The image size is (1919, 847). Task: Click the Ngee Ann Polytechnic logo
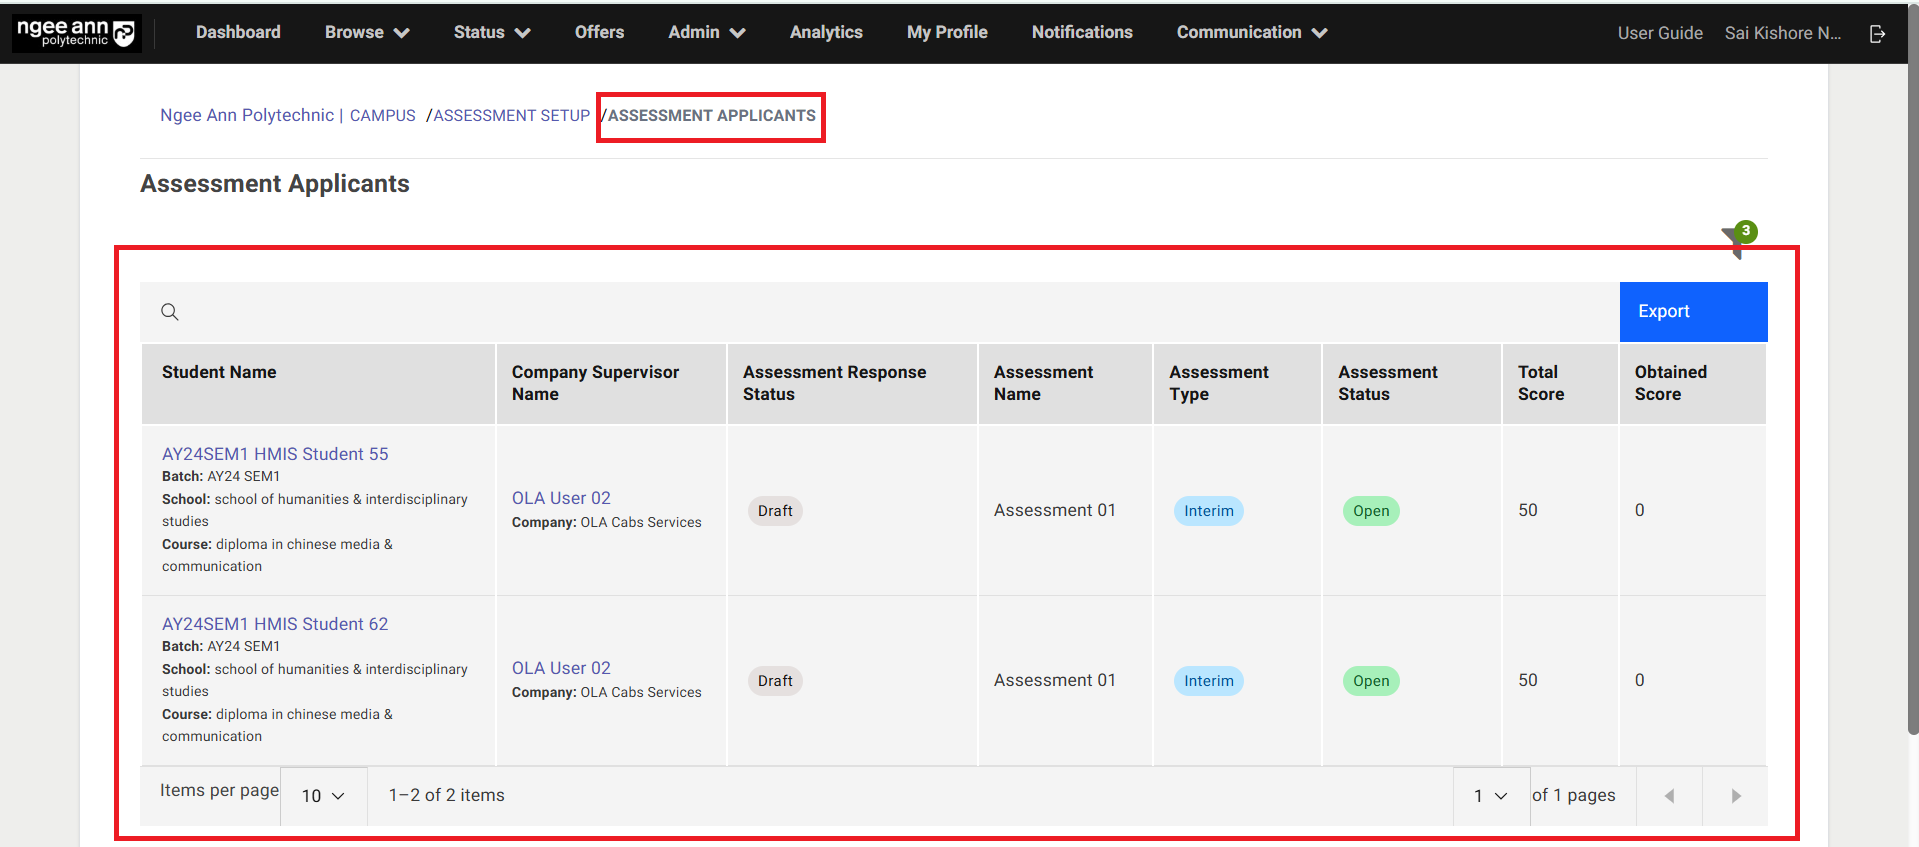[x=76, y=33]
